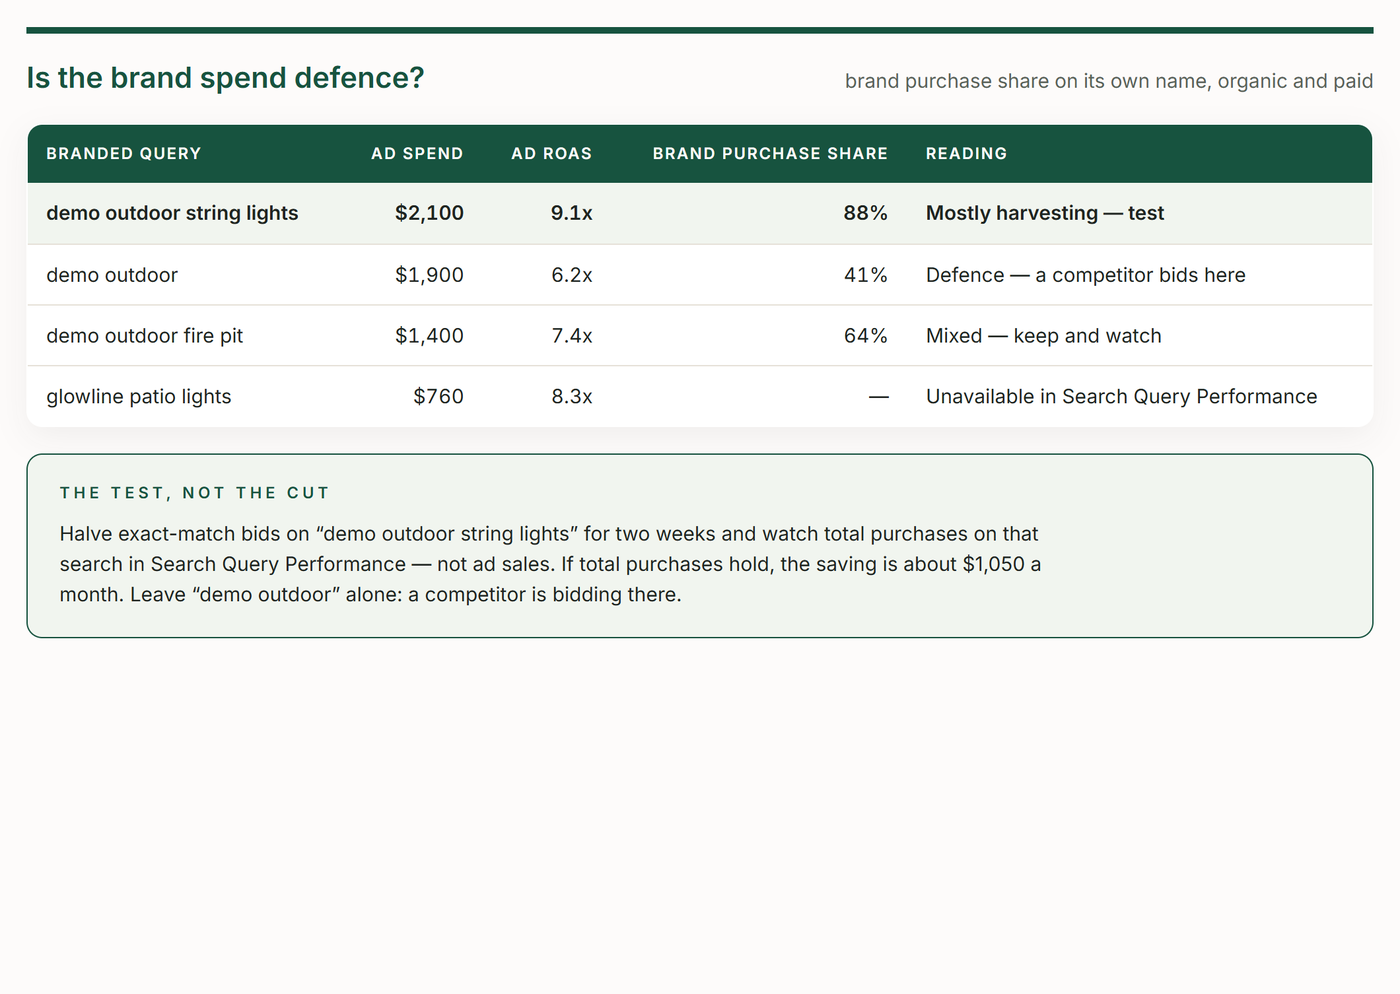
Task: Select the "glowline patio lights" query cell
Action: coord(139,397)
